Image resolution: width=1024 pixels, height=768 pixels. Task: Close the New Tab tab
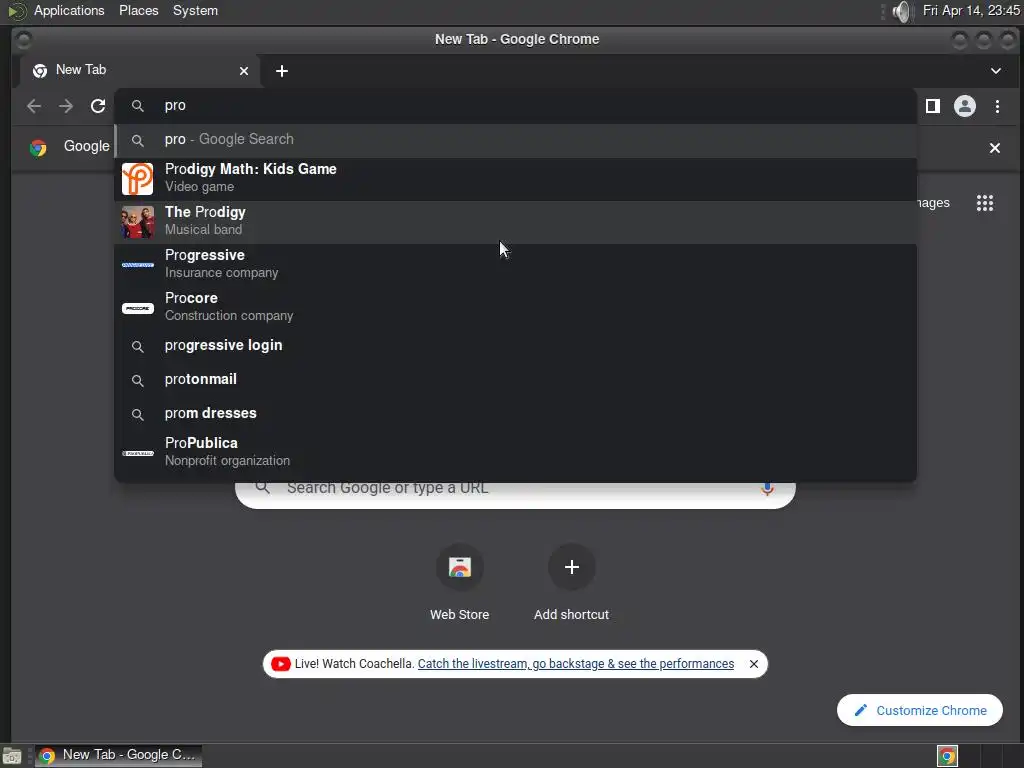coord(244,71)
